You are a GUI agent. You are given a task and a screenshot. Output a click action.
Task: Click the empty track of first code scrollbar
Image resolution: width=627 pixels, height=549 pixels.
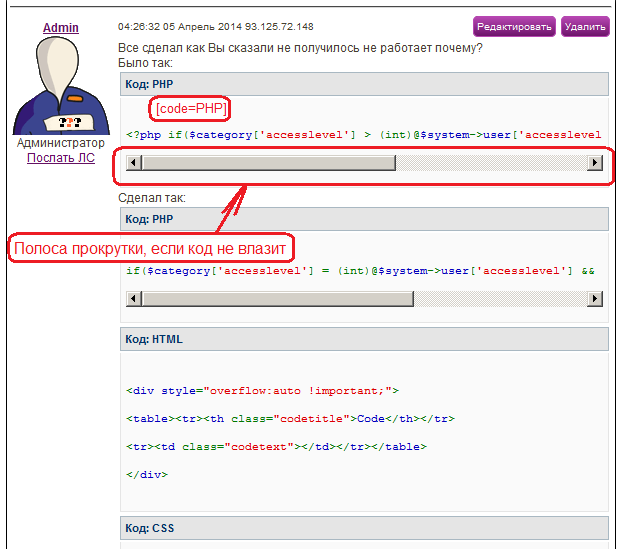click(x=491, y=163)
